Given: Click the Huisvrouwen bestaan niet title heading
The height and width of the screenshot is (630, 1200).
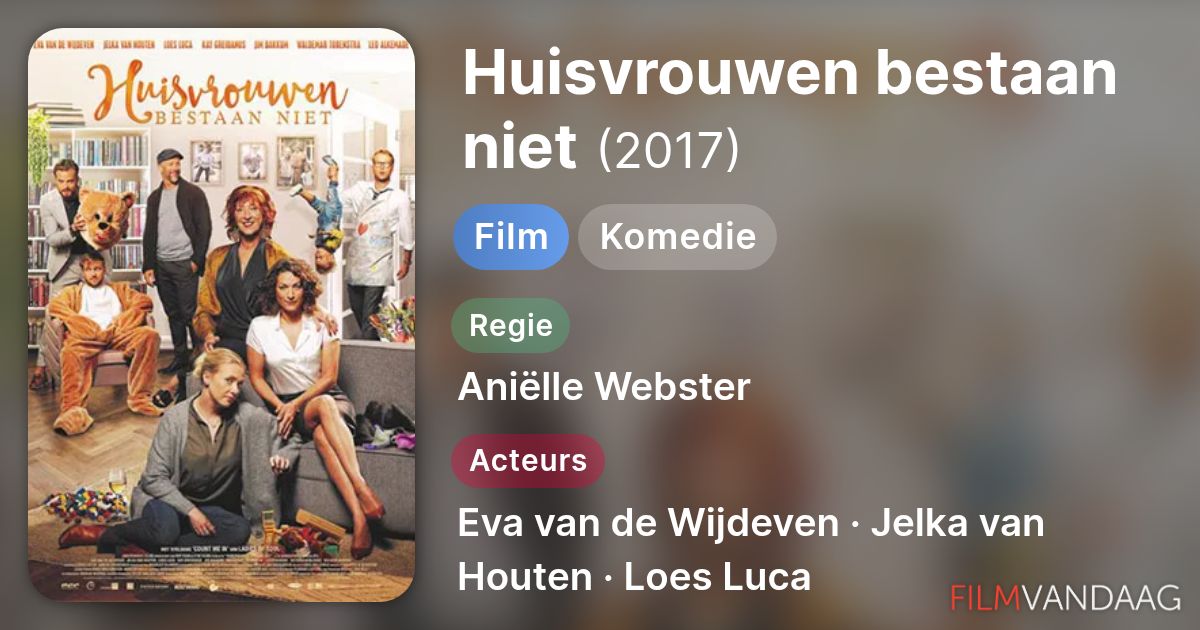Looking at the screenshot, I should click(790, 110).
